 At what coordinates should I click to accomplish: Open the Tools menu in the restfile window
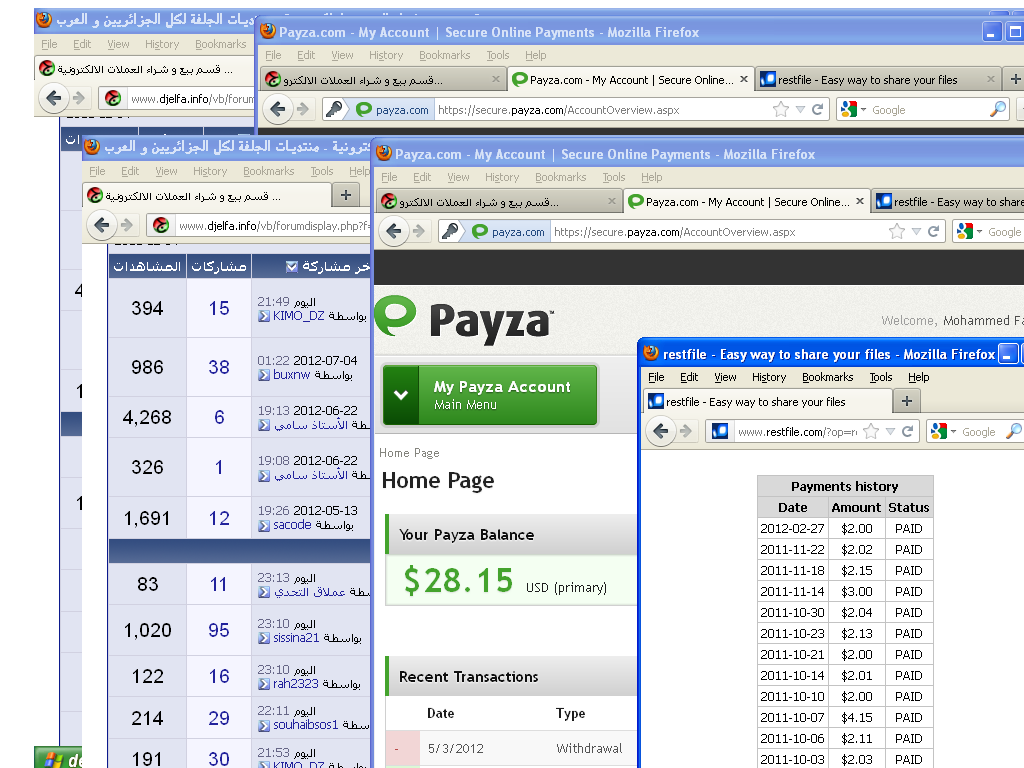(880, 377)
